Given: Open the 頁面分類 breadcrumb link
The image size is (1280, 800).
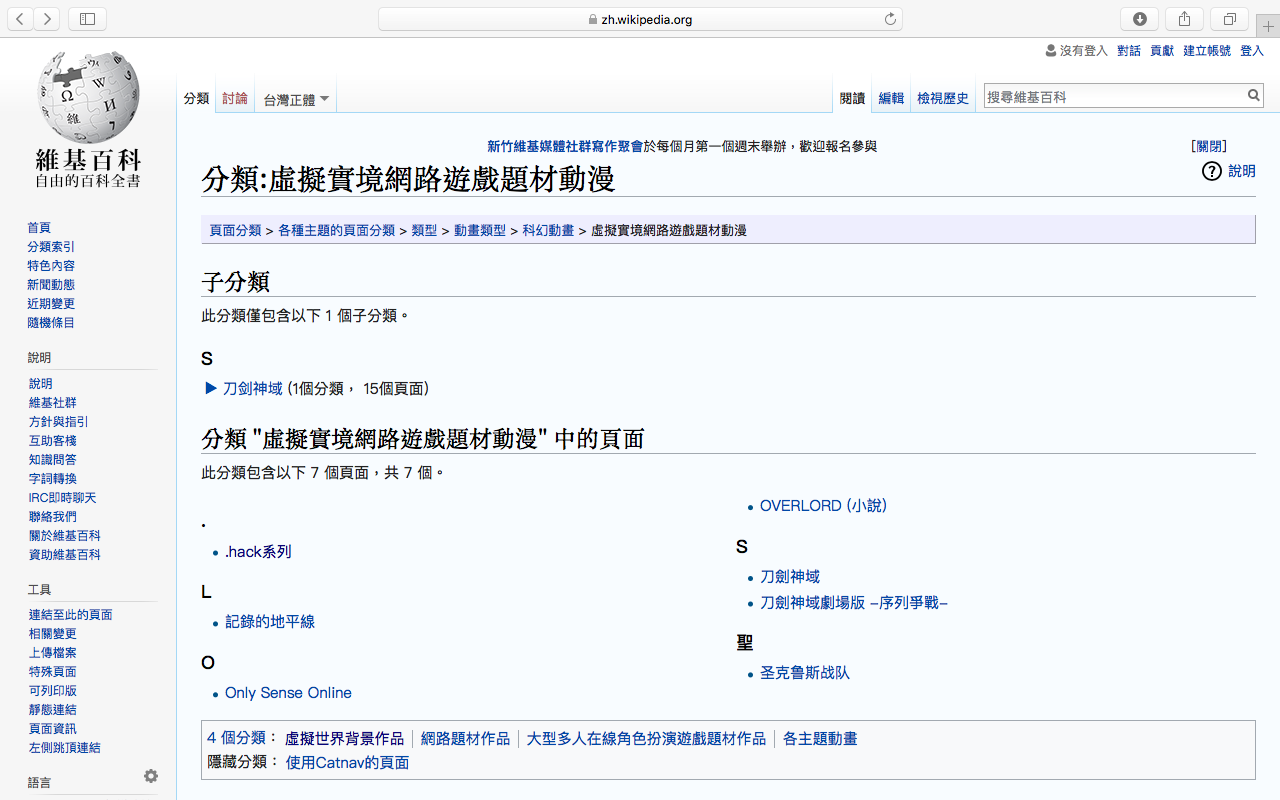Looking at the screenshot, I should [x=235, y=230].
